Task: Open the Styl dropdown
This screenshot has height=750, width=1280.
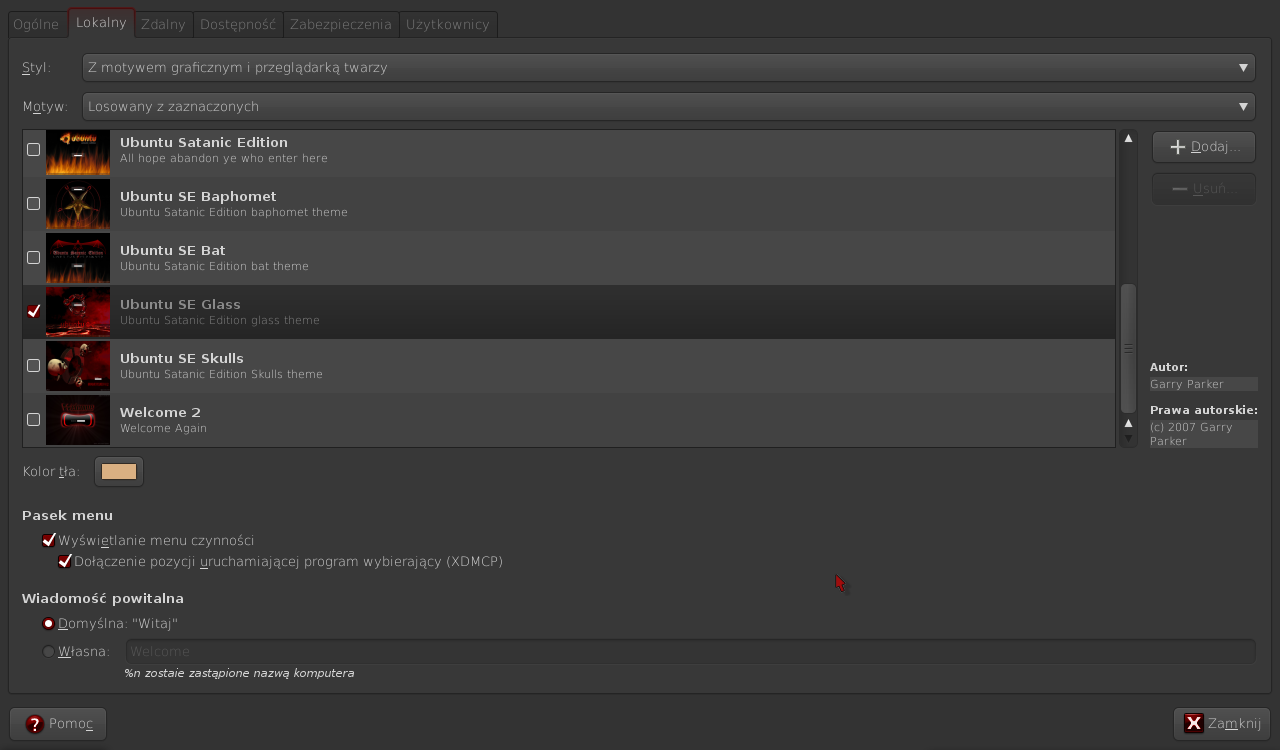Action: [x=669, y=67]
